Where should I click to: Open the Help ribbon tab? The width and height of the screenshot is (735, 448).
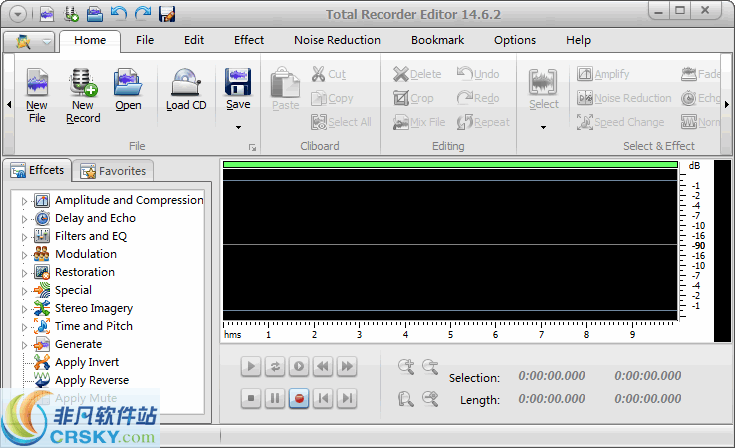pyautogui.click(x=578, y=40)
